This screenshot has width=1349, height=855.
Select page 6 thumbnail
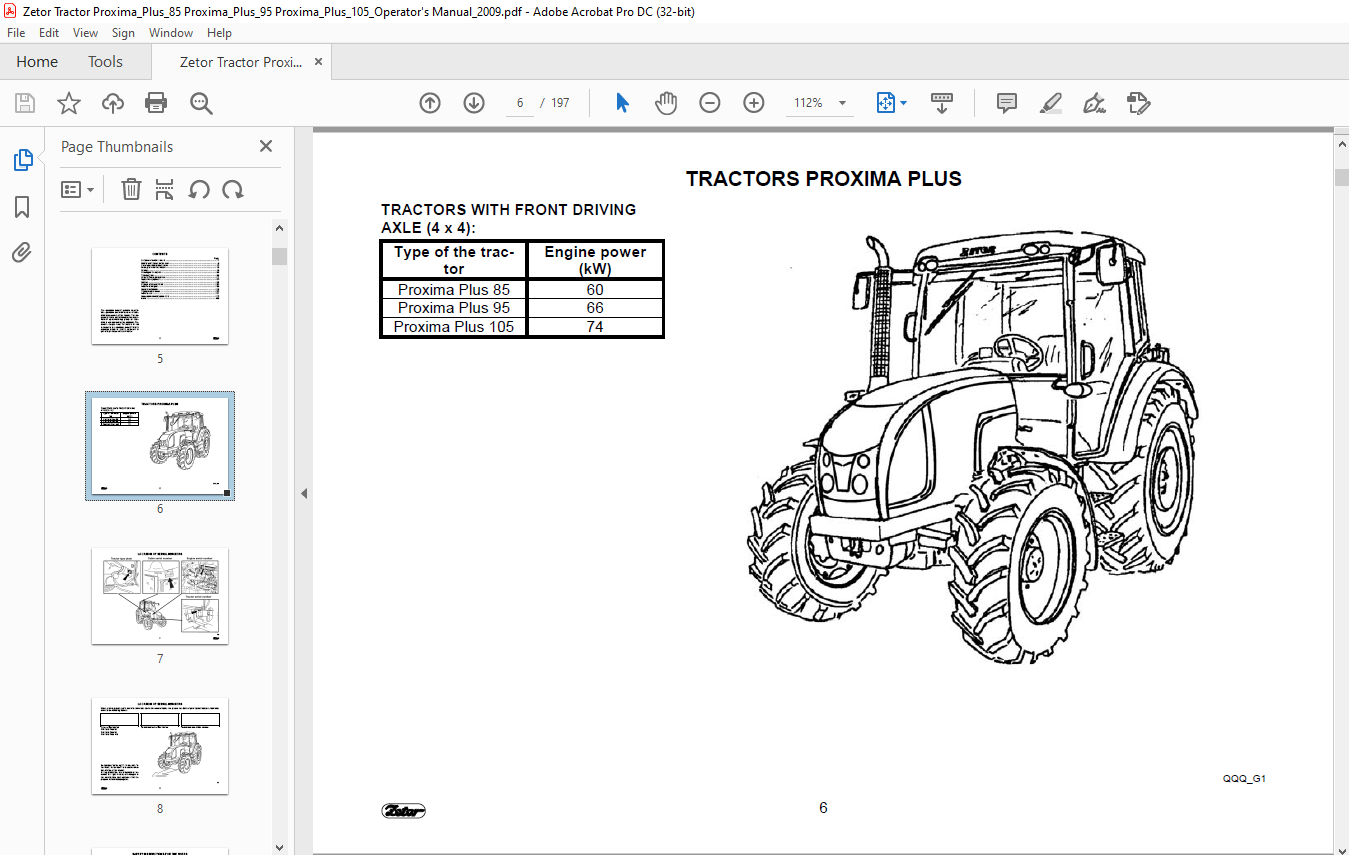[160, 446]
